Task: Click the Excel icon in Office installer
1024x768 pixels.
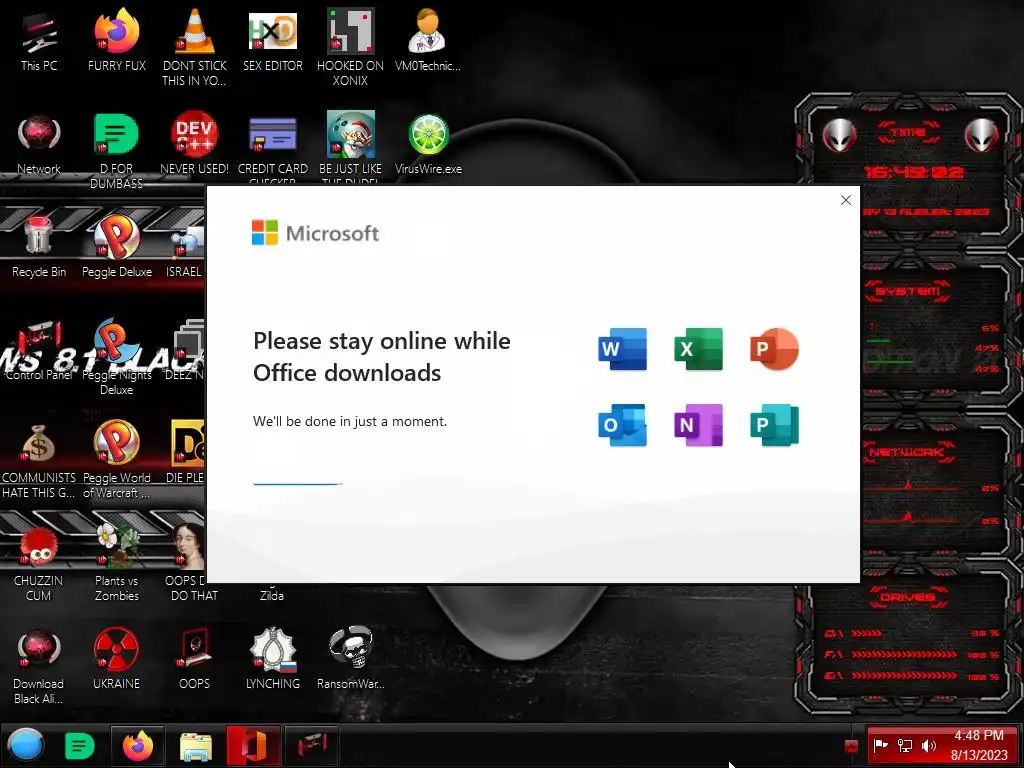Action: (x=698, y=349)
